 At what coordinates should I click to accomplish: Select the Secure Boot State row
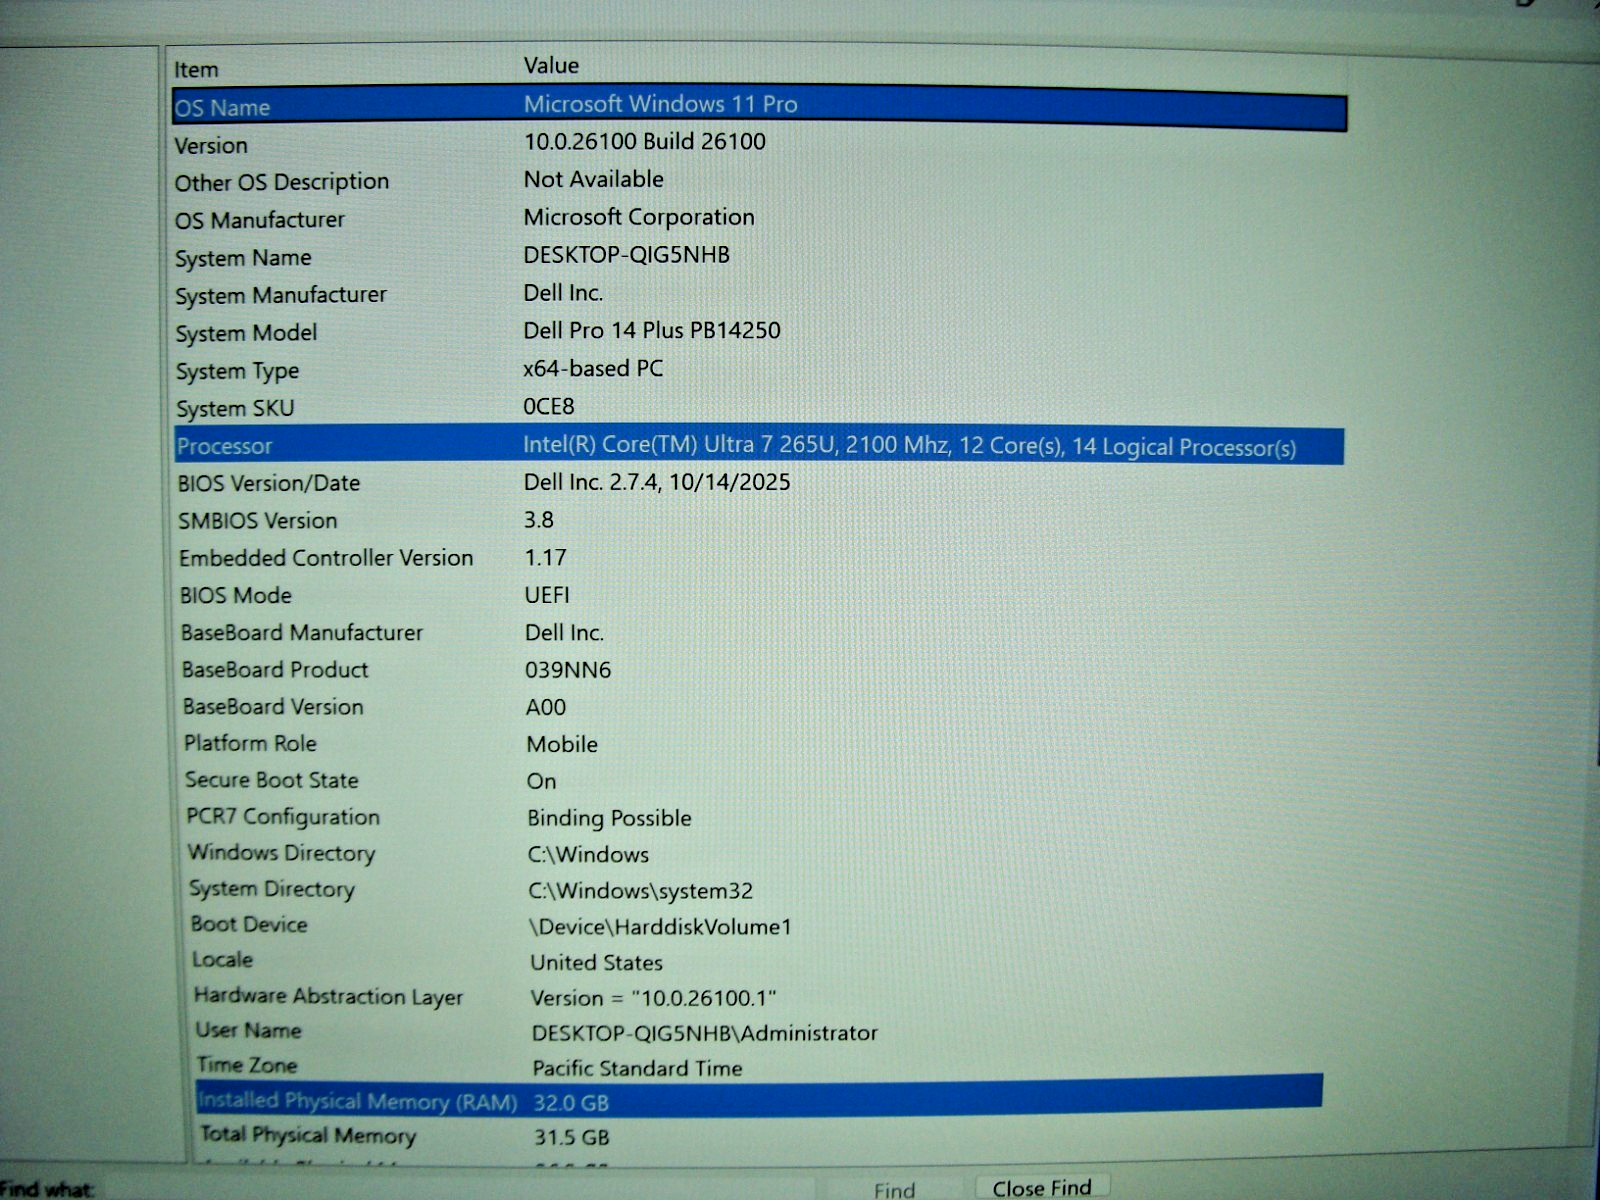(x=272, y=780)
